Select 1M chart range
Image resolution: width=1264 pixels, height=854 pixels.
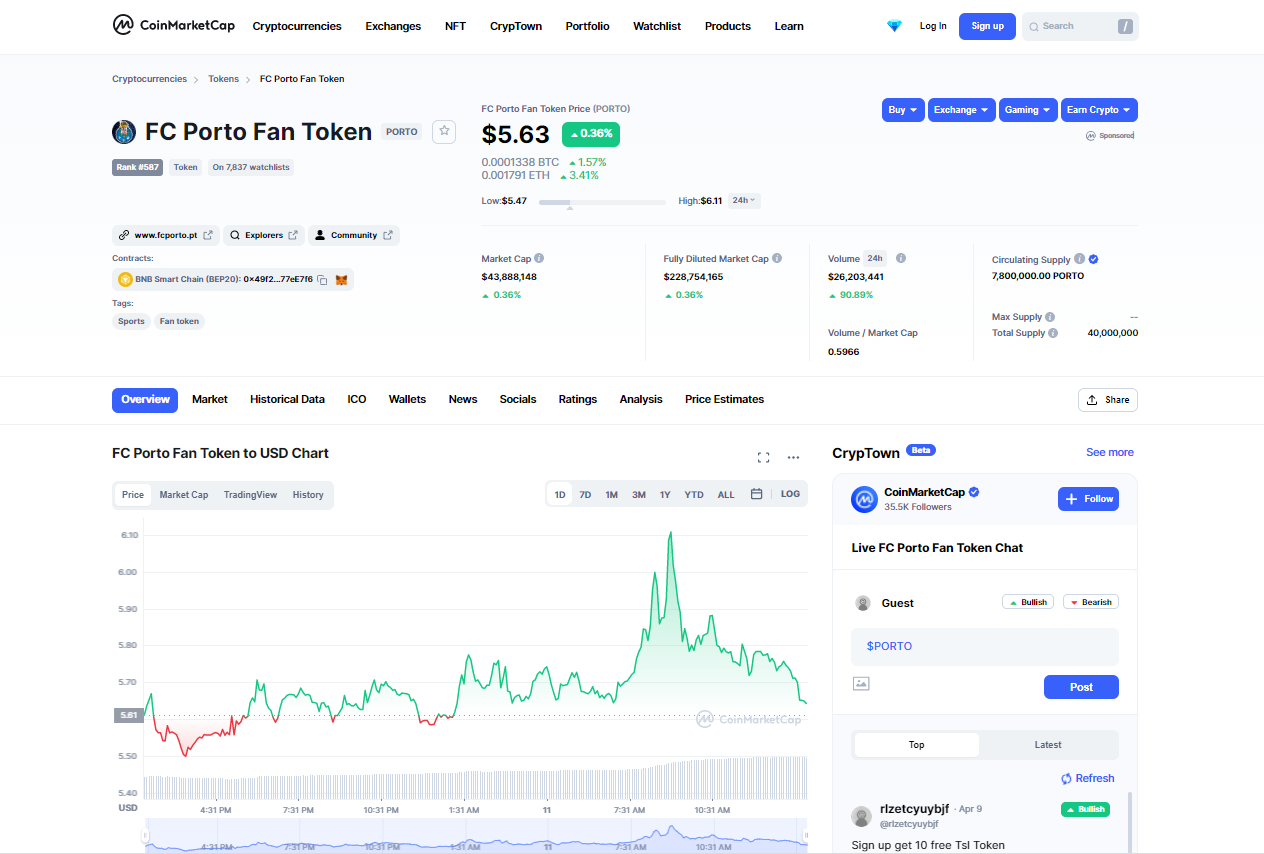[611, 494]
